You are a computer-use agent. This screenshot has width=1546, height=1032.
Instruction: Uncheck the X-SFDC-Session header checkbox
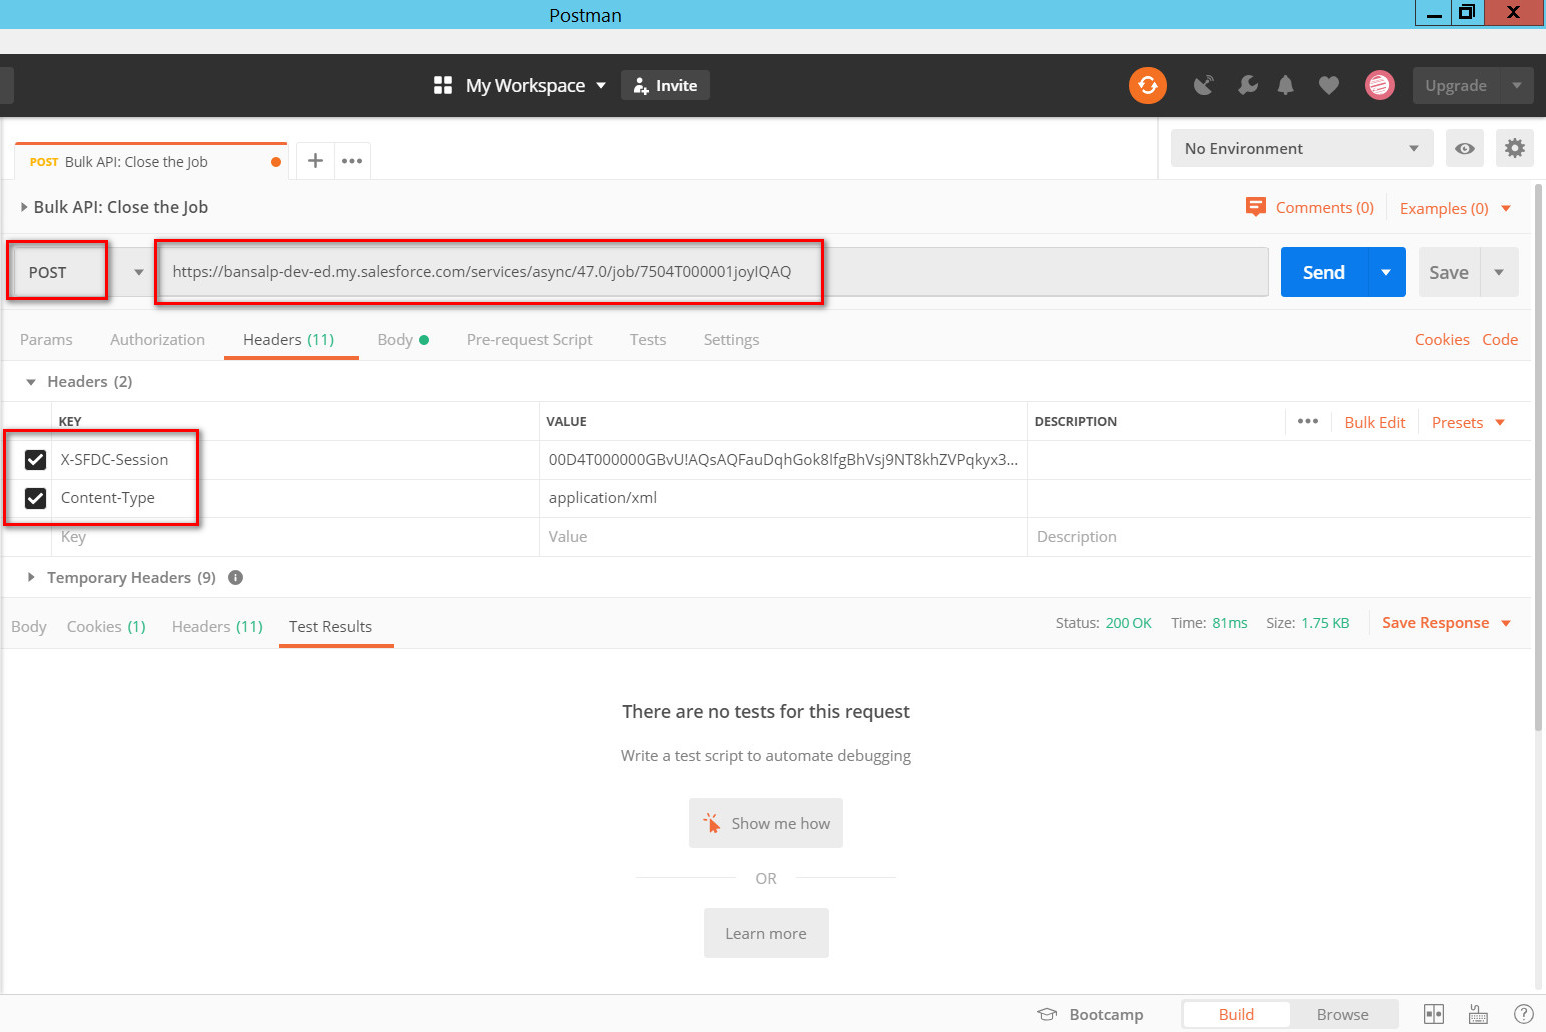point(35,459)
